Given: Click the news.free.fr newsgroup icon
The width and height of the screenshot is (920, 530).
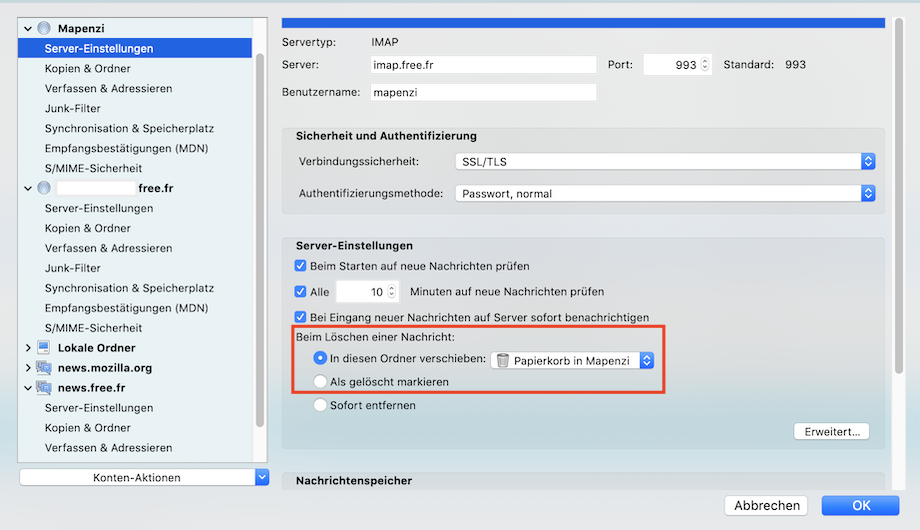Looking at the screenshot, I should click(44, 387).
